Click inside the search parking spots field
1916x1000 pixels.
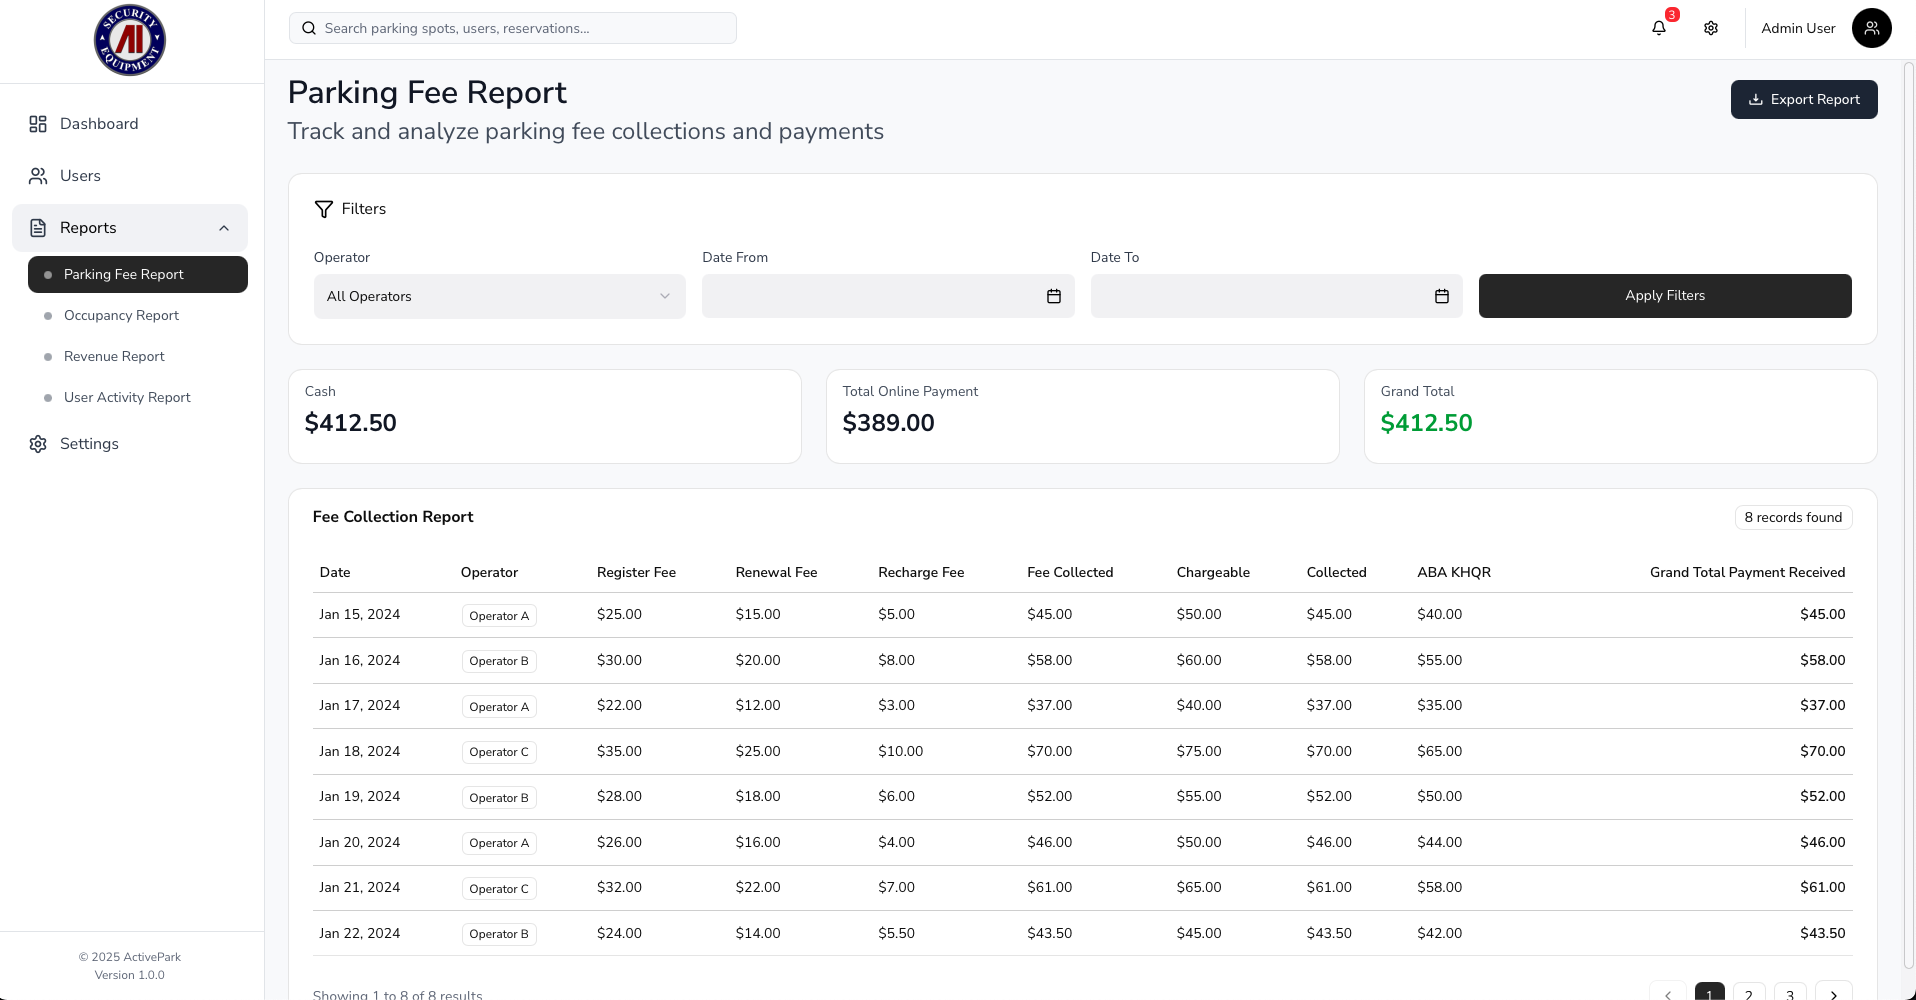pos(512,28)
